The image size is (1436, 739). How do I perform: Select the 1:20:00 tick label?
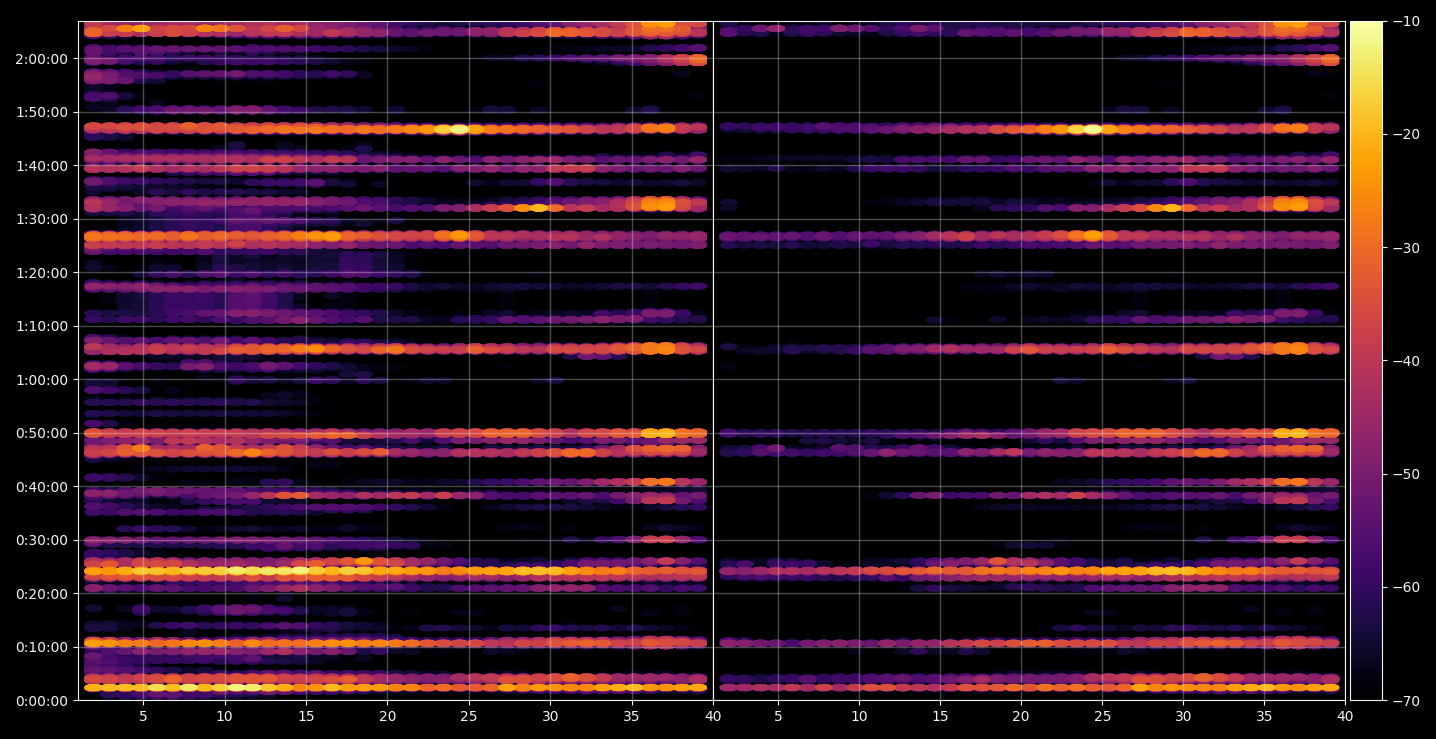click(x=42, y=273)
